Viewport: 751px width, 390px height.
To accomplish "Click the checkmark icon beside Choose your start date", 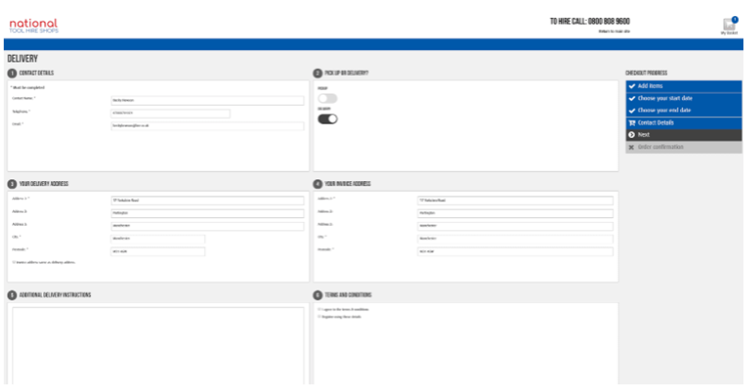I will 632,98.
